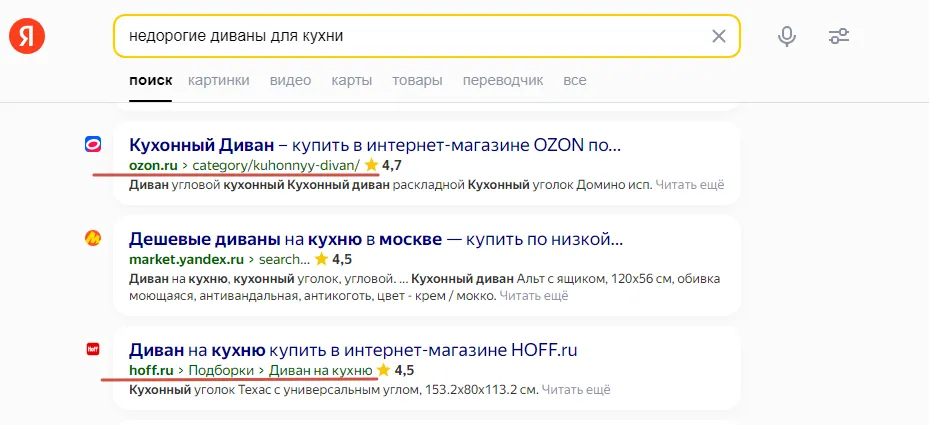Open the все tab
This screenshot has width=929, height=425.
pos(575,81)
